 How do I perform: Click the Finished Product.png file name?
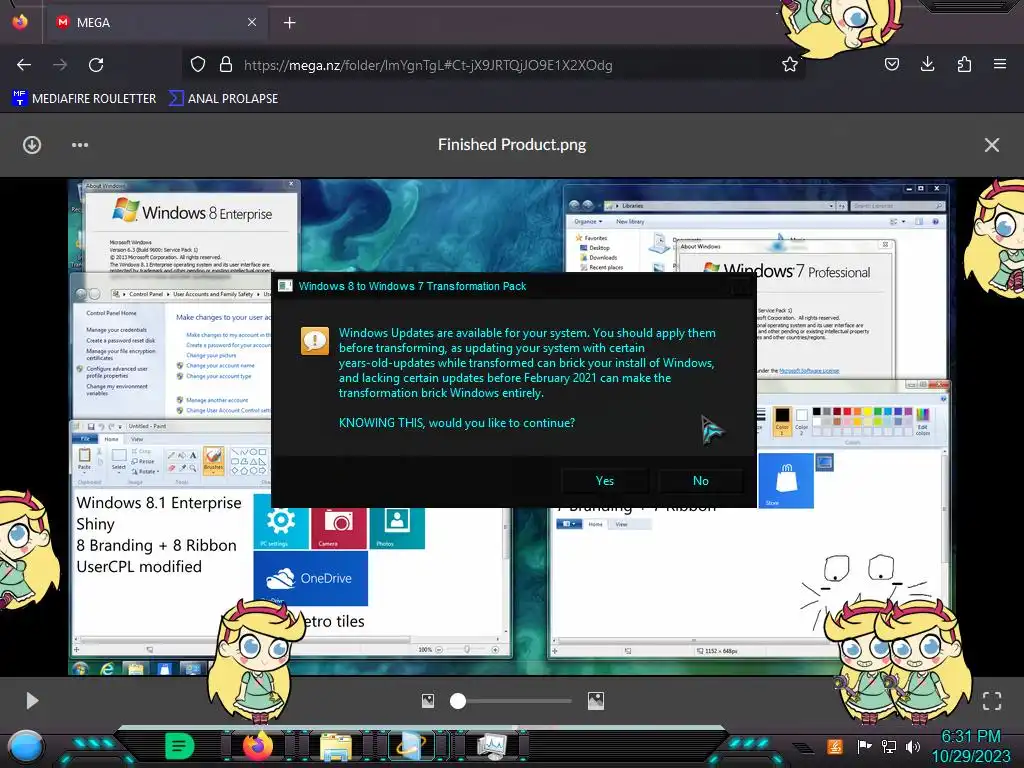coord(512,144)
